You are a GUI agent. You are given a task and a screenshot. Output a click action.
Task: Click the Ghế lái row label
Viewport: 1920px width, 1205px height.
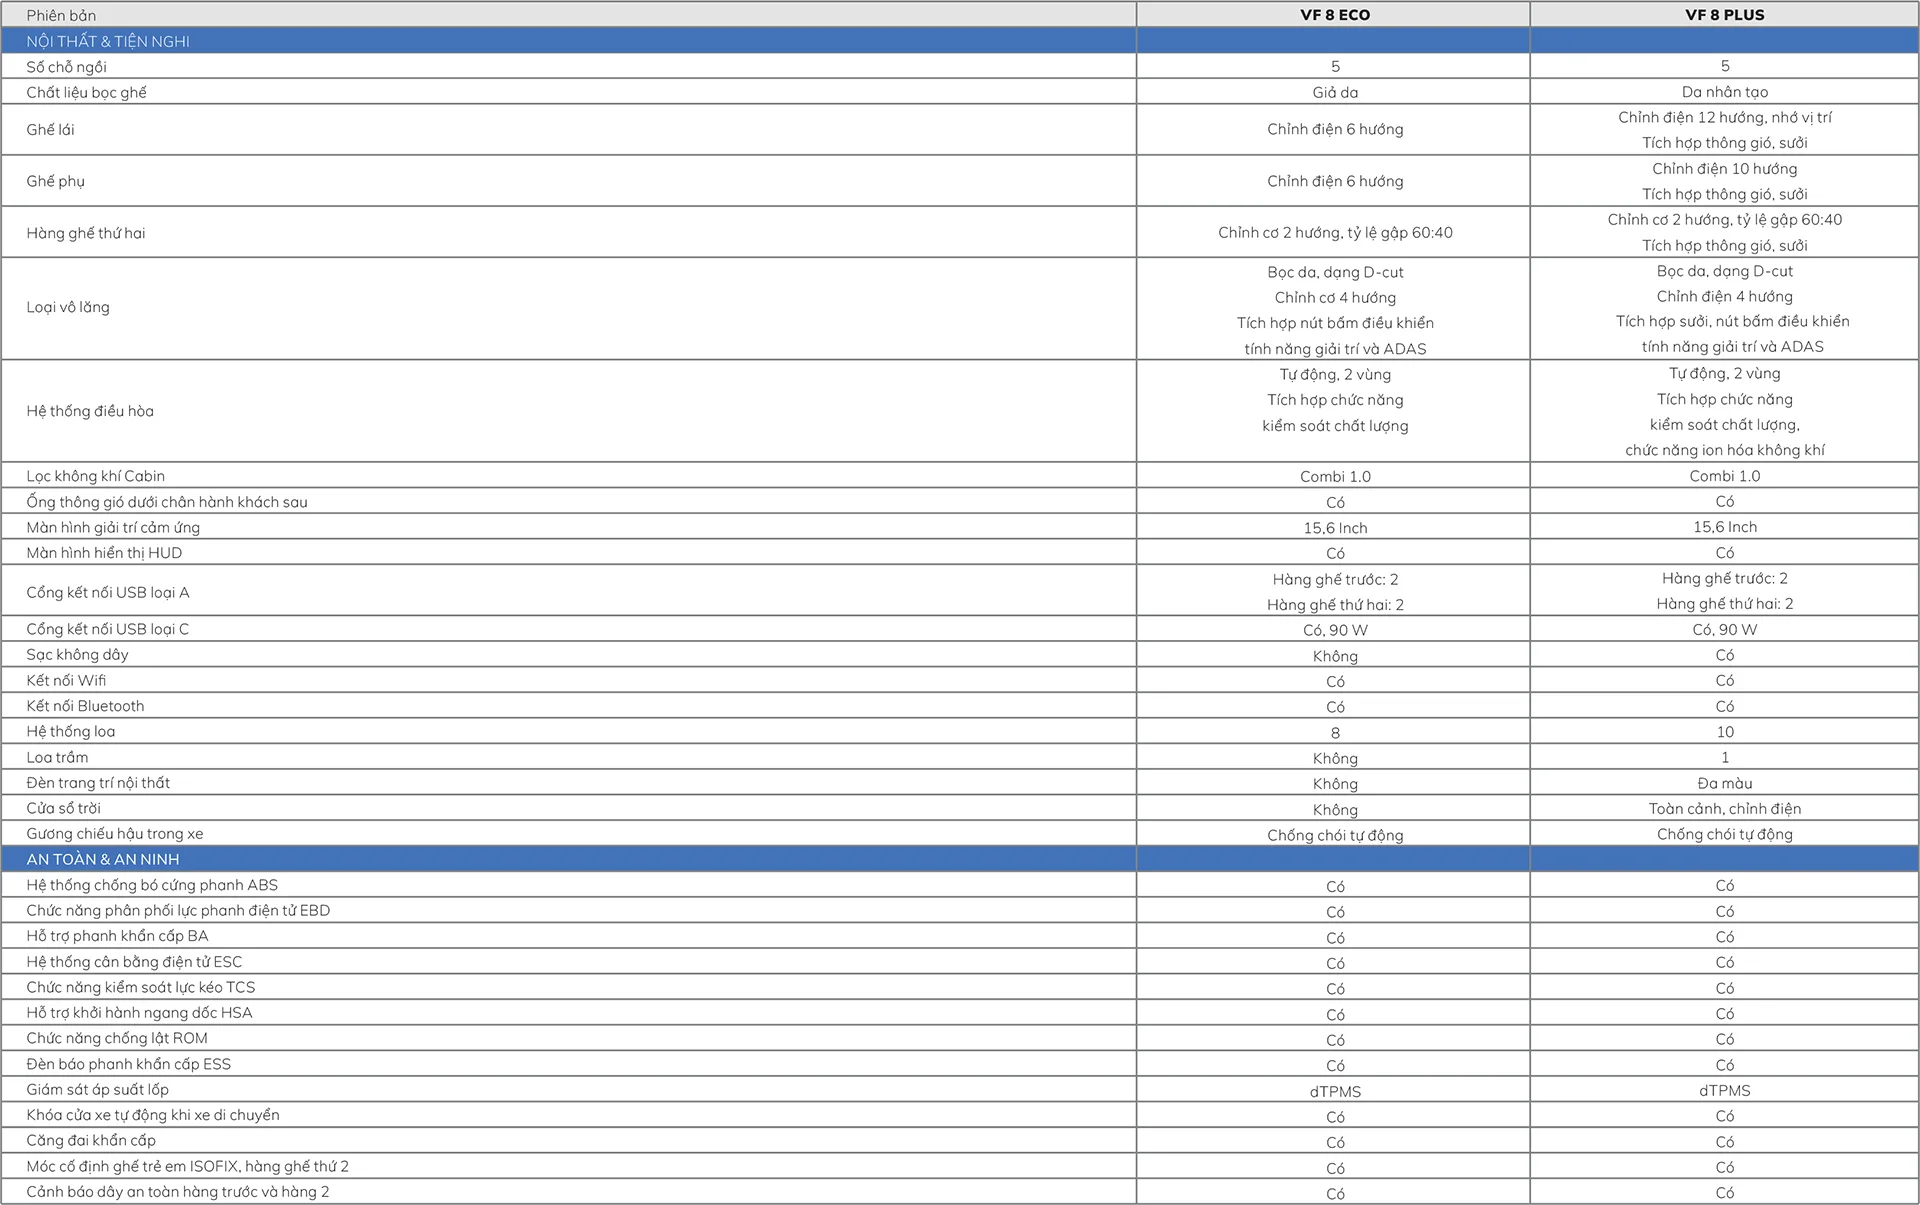pyautogui.click(x=50, y=130)
